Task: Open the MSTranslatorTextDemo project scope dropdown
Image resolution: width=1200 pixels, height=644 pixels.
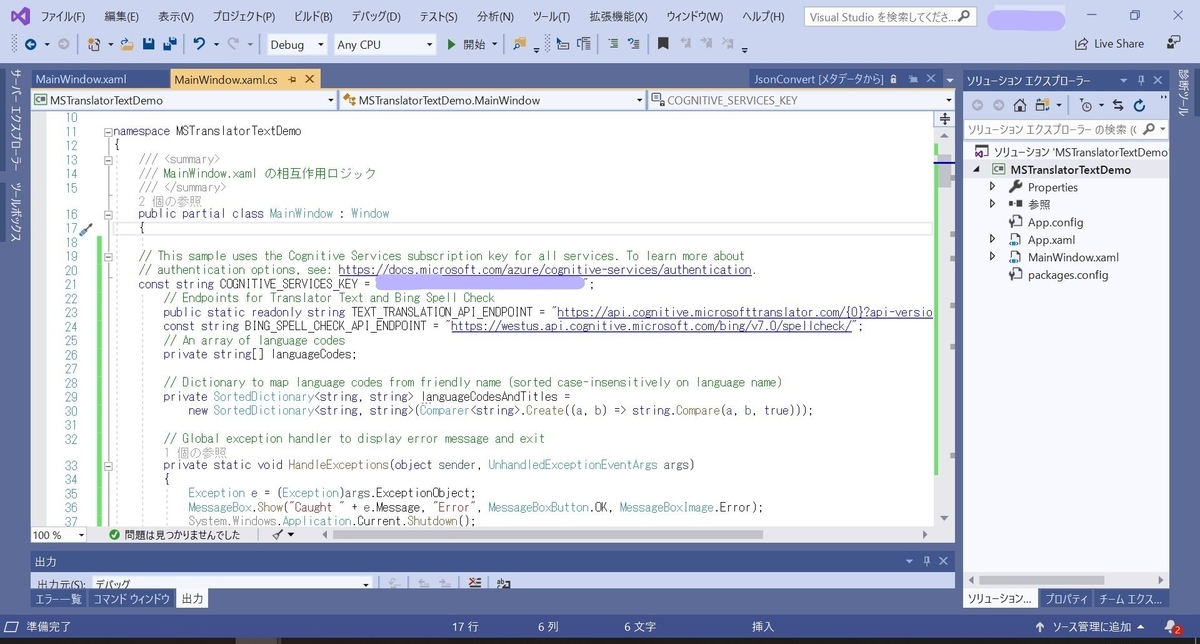Action: (x=184, y=100)
